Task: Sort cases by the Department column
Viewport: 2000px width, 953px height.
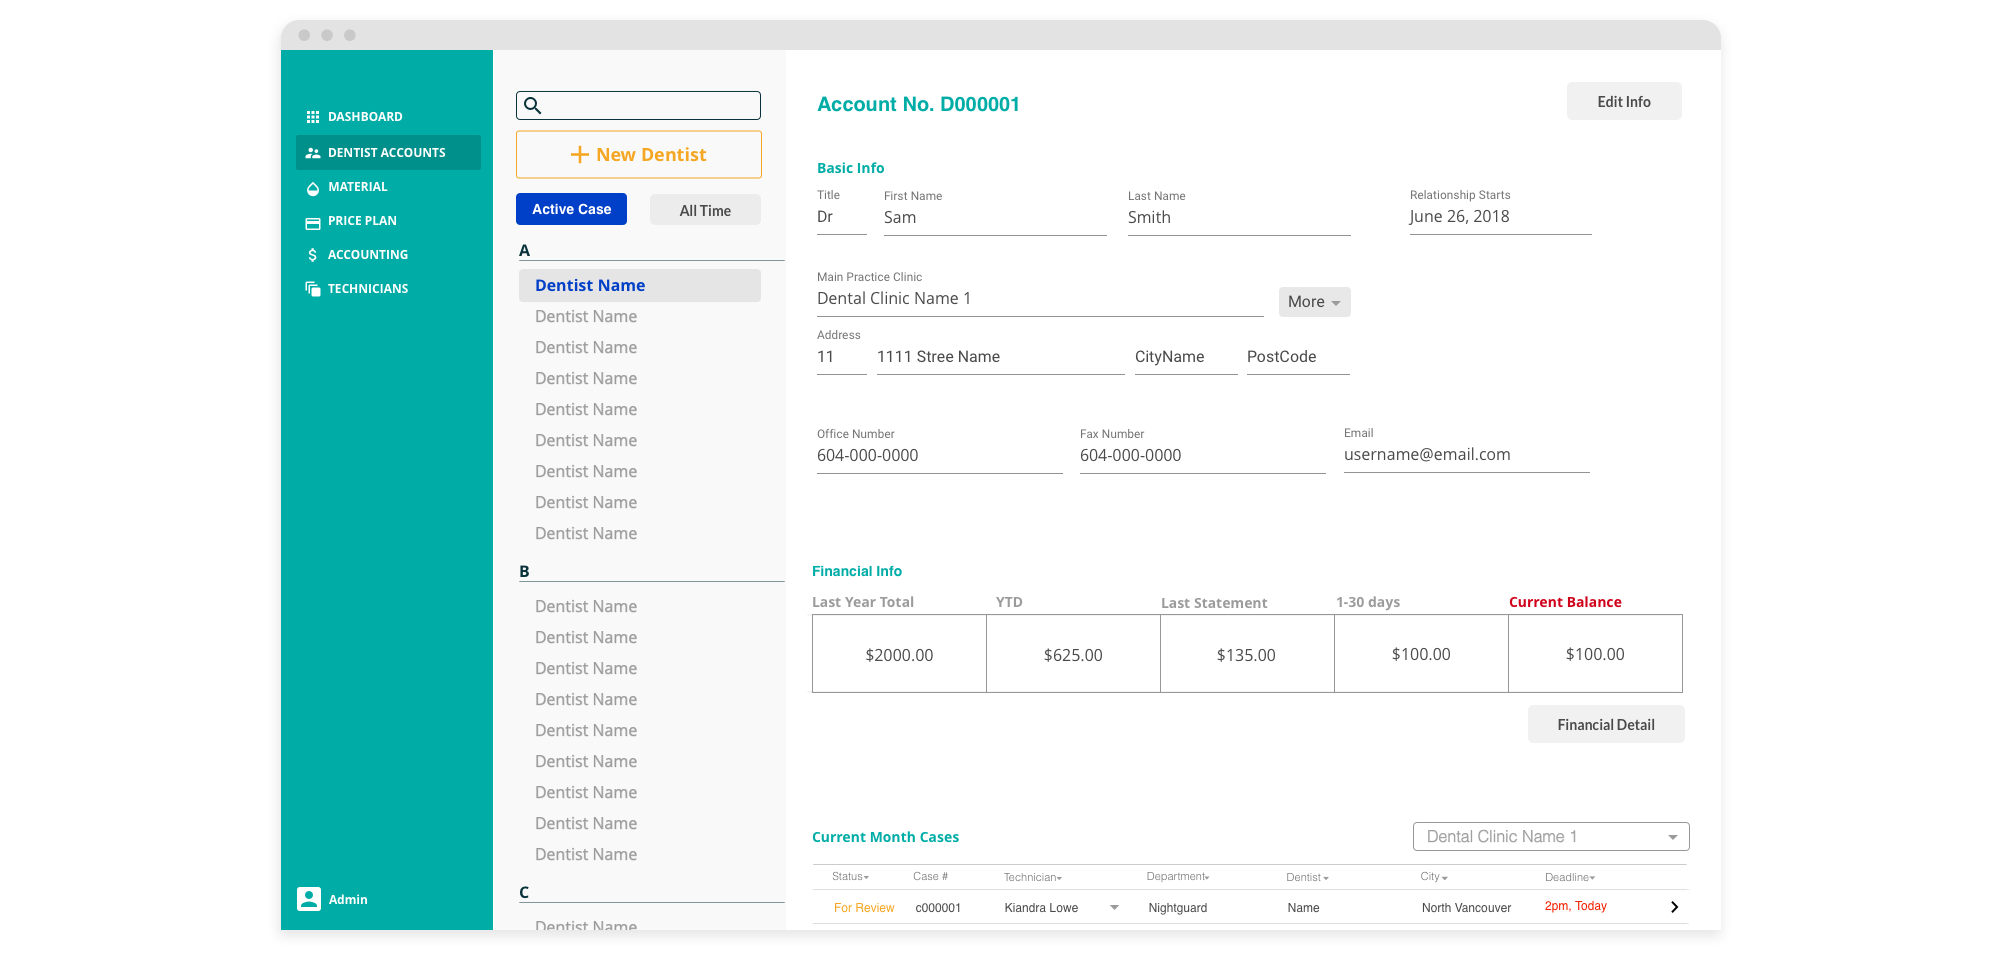Action: [x=1178, y=876]
